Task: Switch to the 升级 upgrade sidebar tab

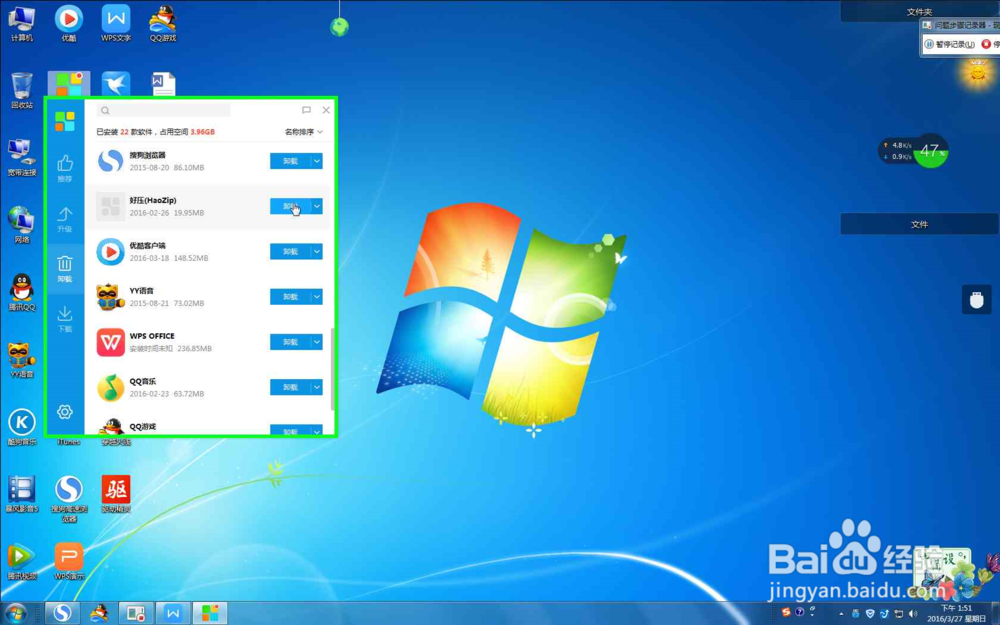Action: [65, 219]
